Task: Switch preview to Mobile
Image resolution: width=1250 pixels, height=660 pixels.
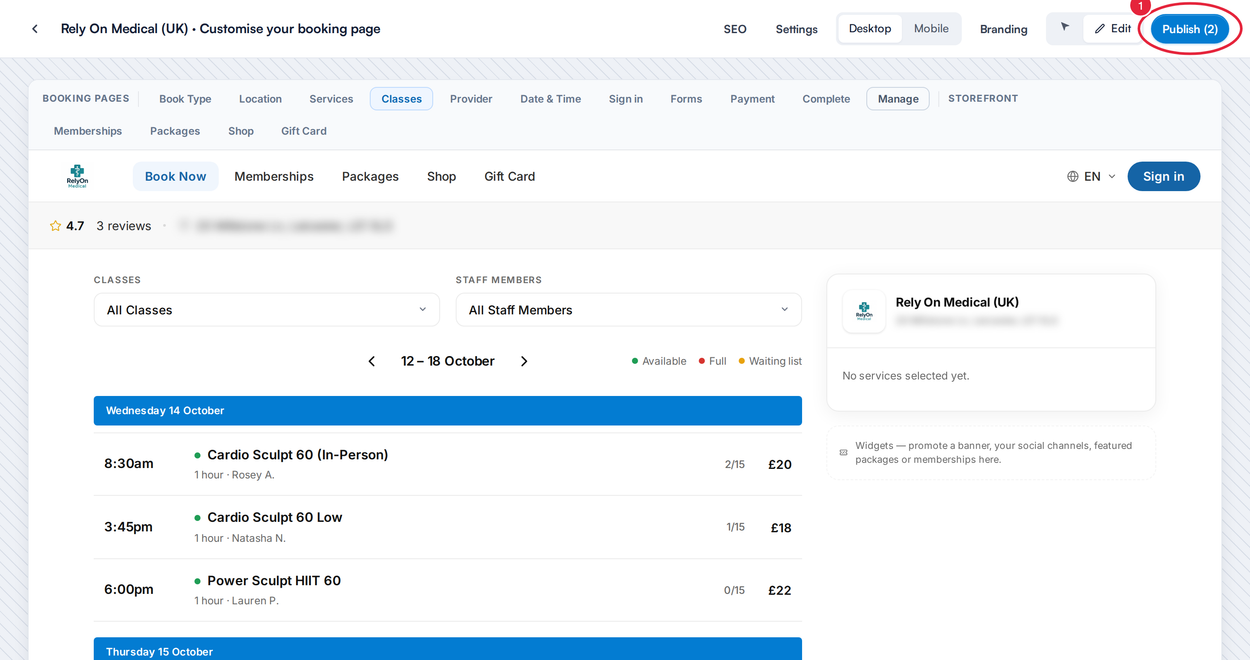Action: (931, 29)
